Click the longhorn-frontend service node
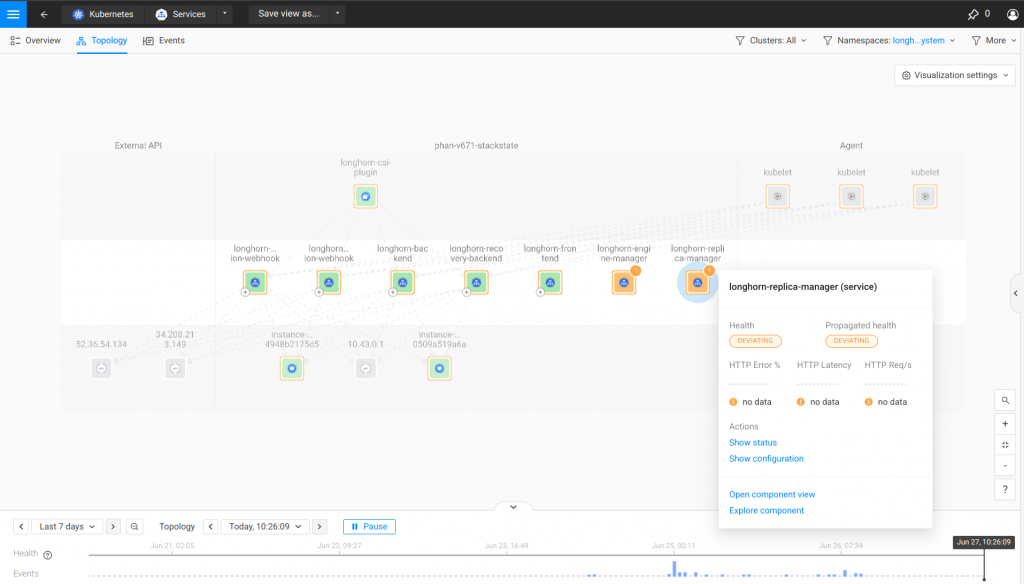The height and width of the screenshot is (584, 1024). [549, 283]
